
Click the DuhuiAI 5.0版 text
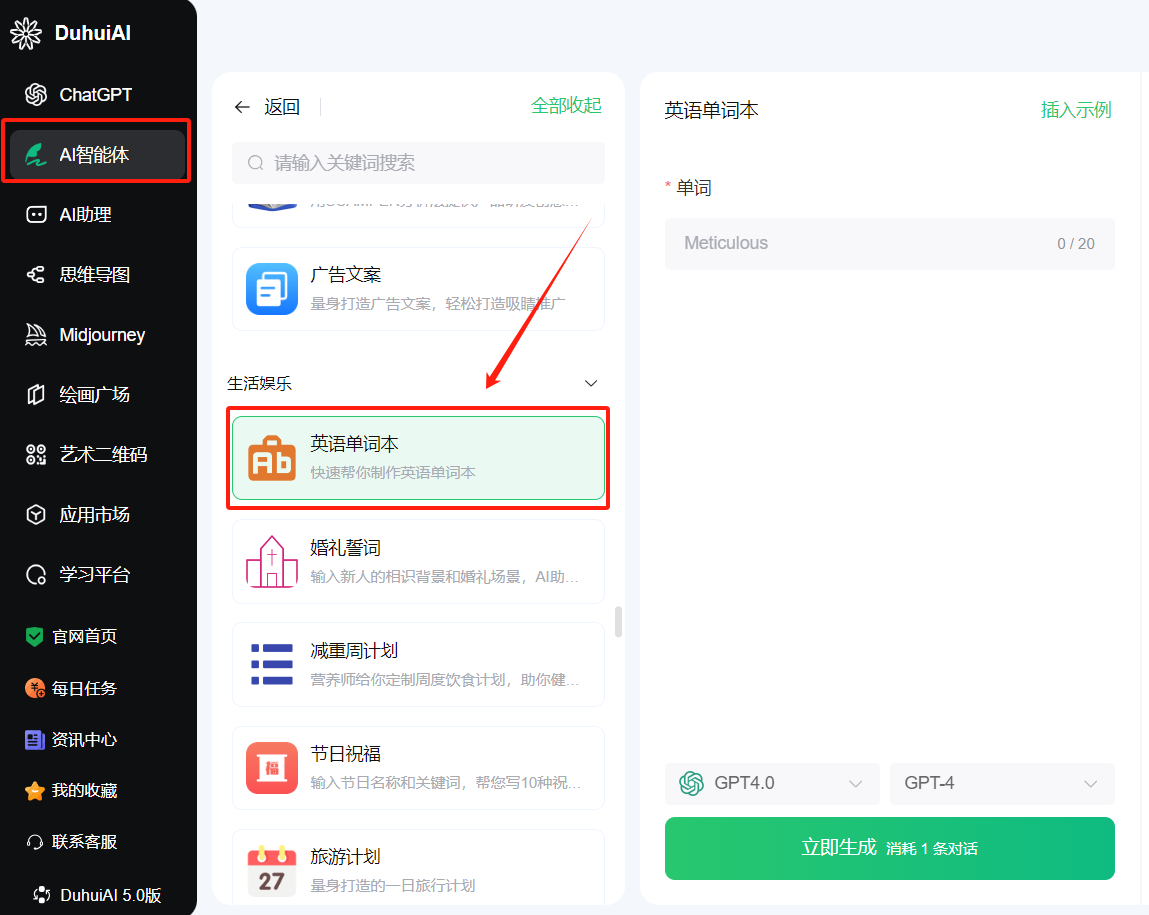click(111, 895)
